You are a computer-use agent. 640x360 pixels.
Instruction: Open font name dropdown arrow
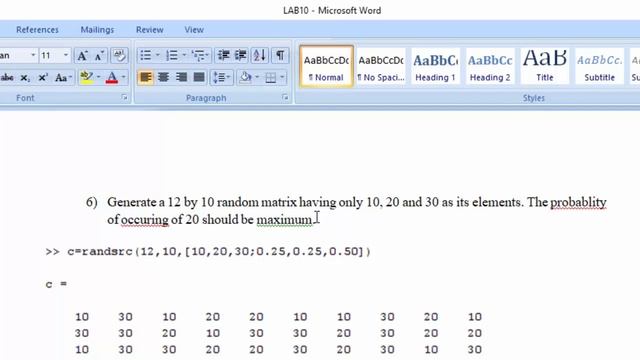point(33,55)
